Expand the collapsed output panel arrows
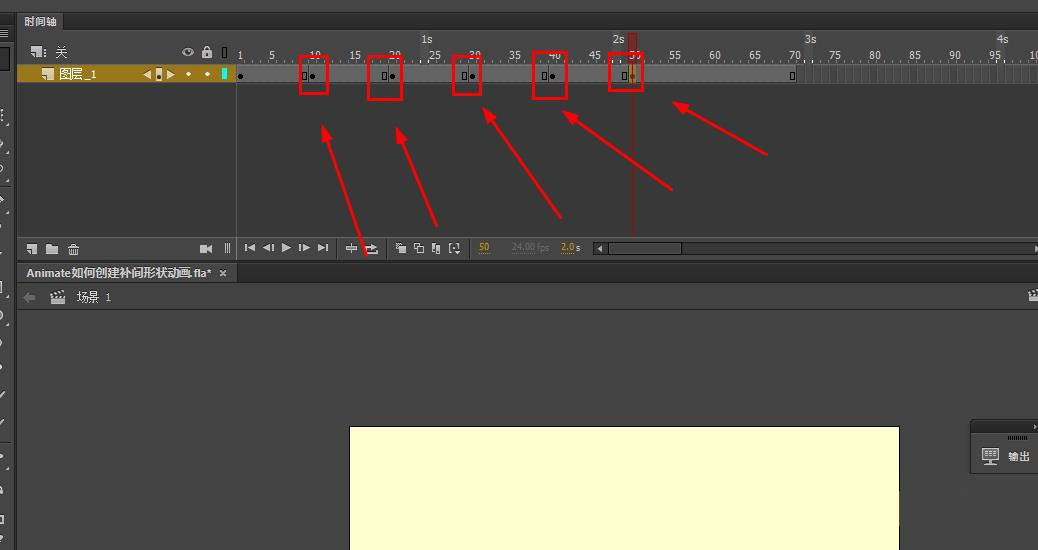 [1034, 427]
